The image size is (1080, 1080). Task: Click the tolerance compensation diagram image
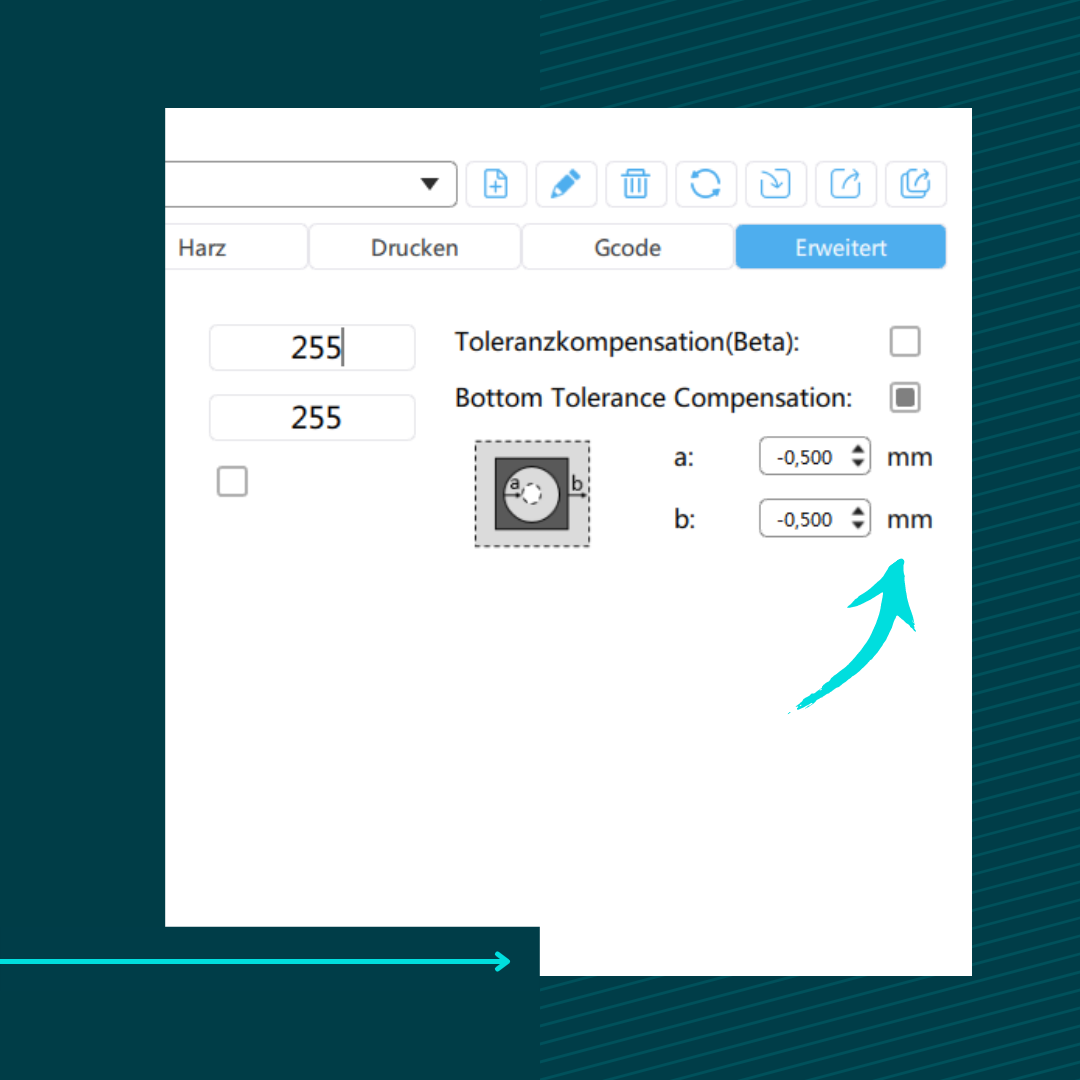(532, 494)
